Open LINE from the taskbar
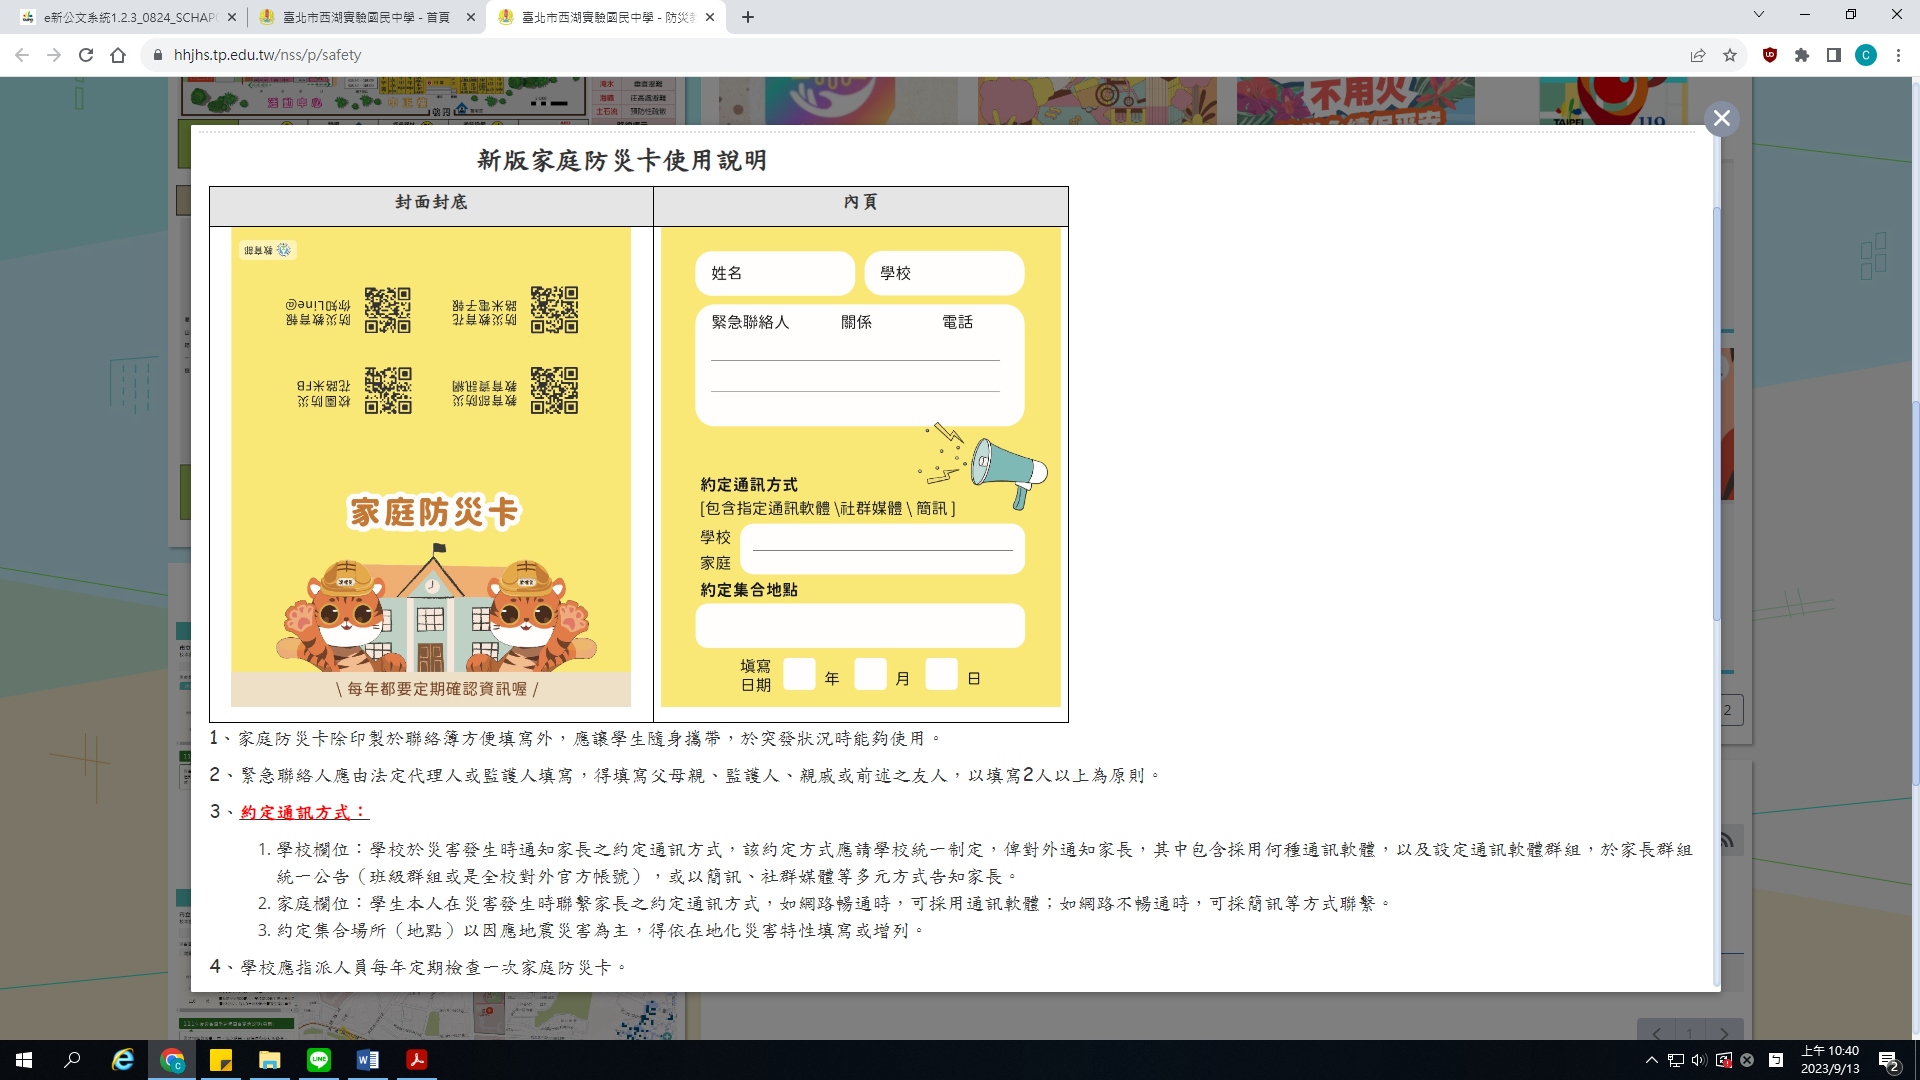1920x1080 pixels. pos(319,1060)
